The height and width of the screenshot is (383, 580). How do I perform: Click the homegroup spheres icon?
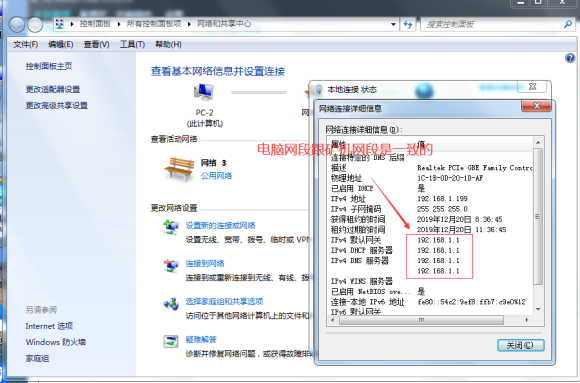click(x=171, y=304)
